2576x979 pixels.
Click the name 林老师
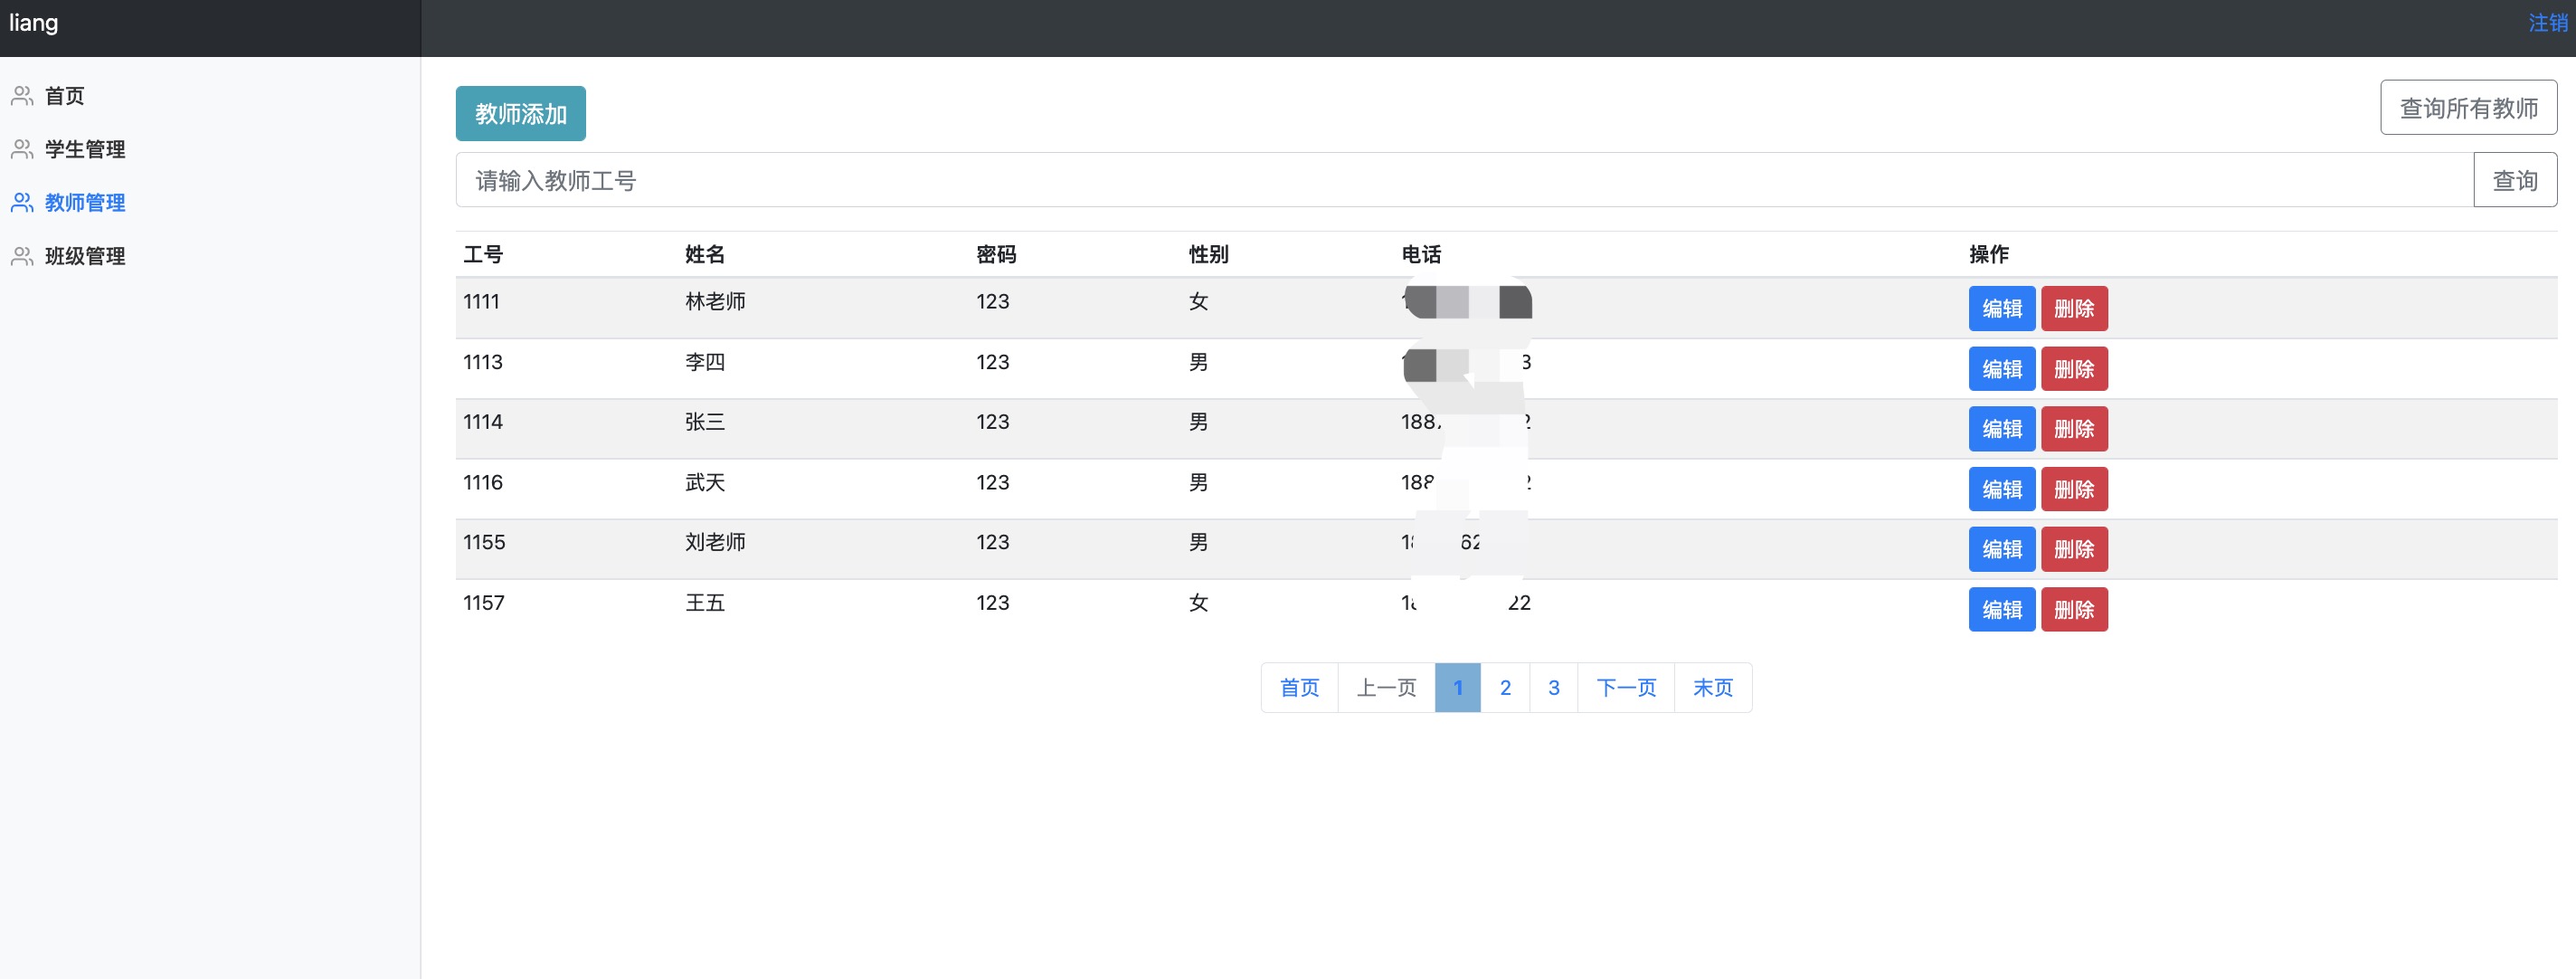(715, 302)
